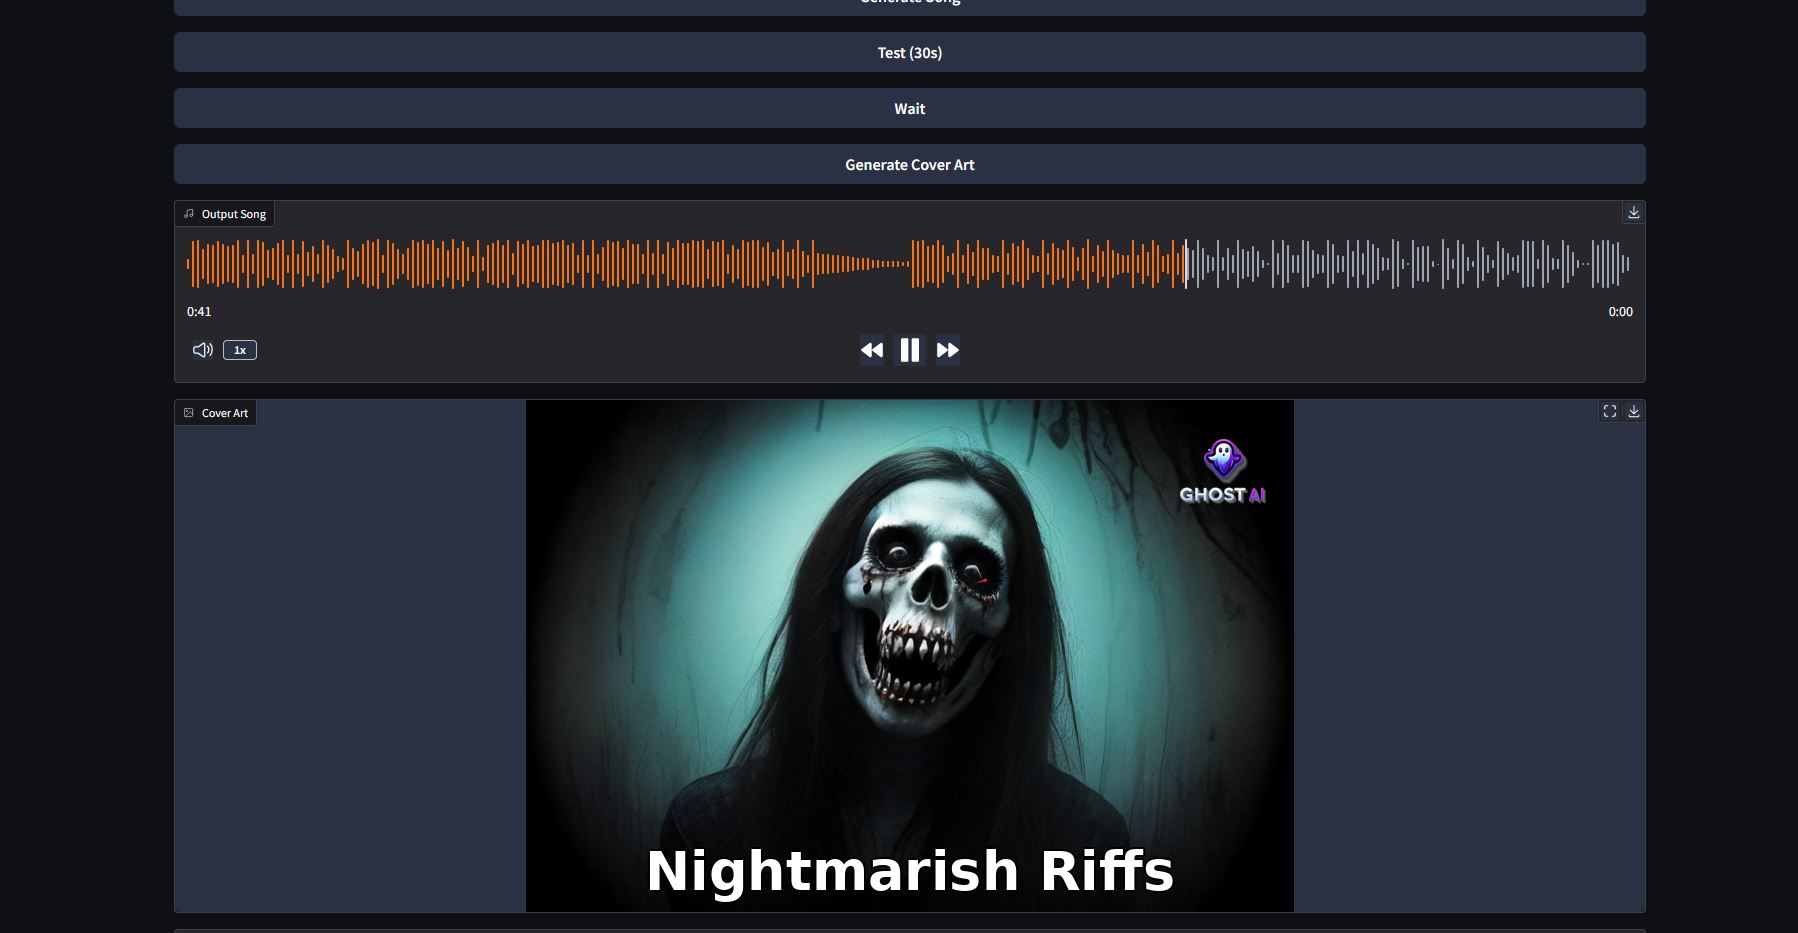Mute audio using the speaker icon
Image resolution: width=1798 pixels, height=933 pixels.
[202, 350]
